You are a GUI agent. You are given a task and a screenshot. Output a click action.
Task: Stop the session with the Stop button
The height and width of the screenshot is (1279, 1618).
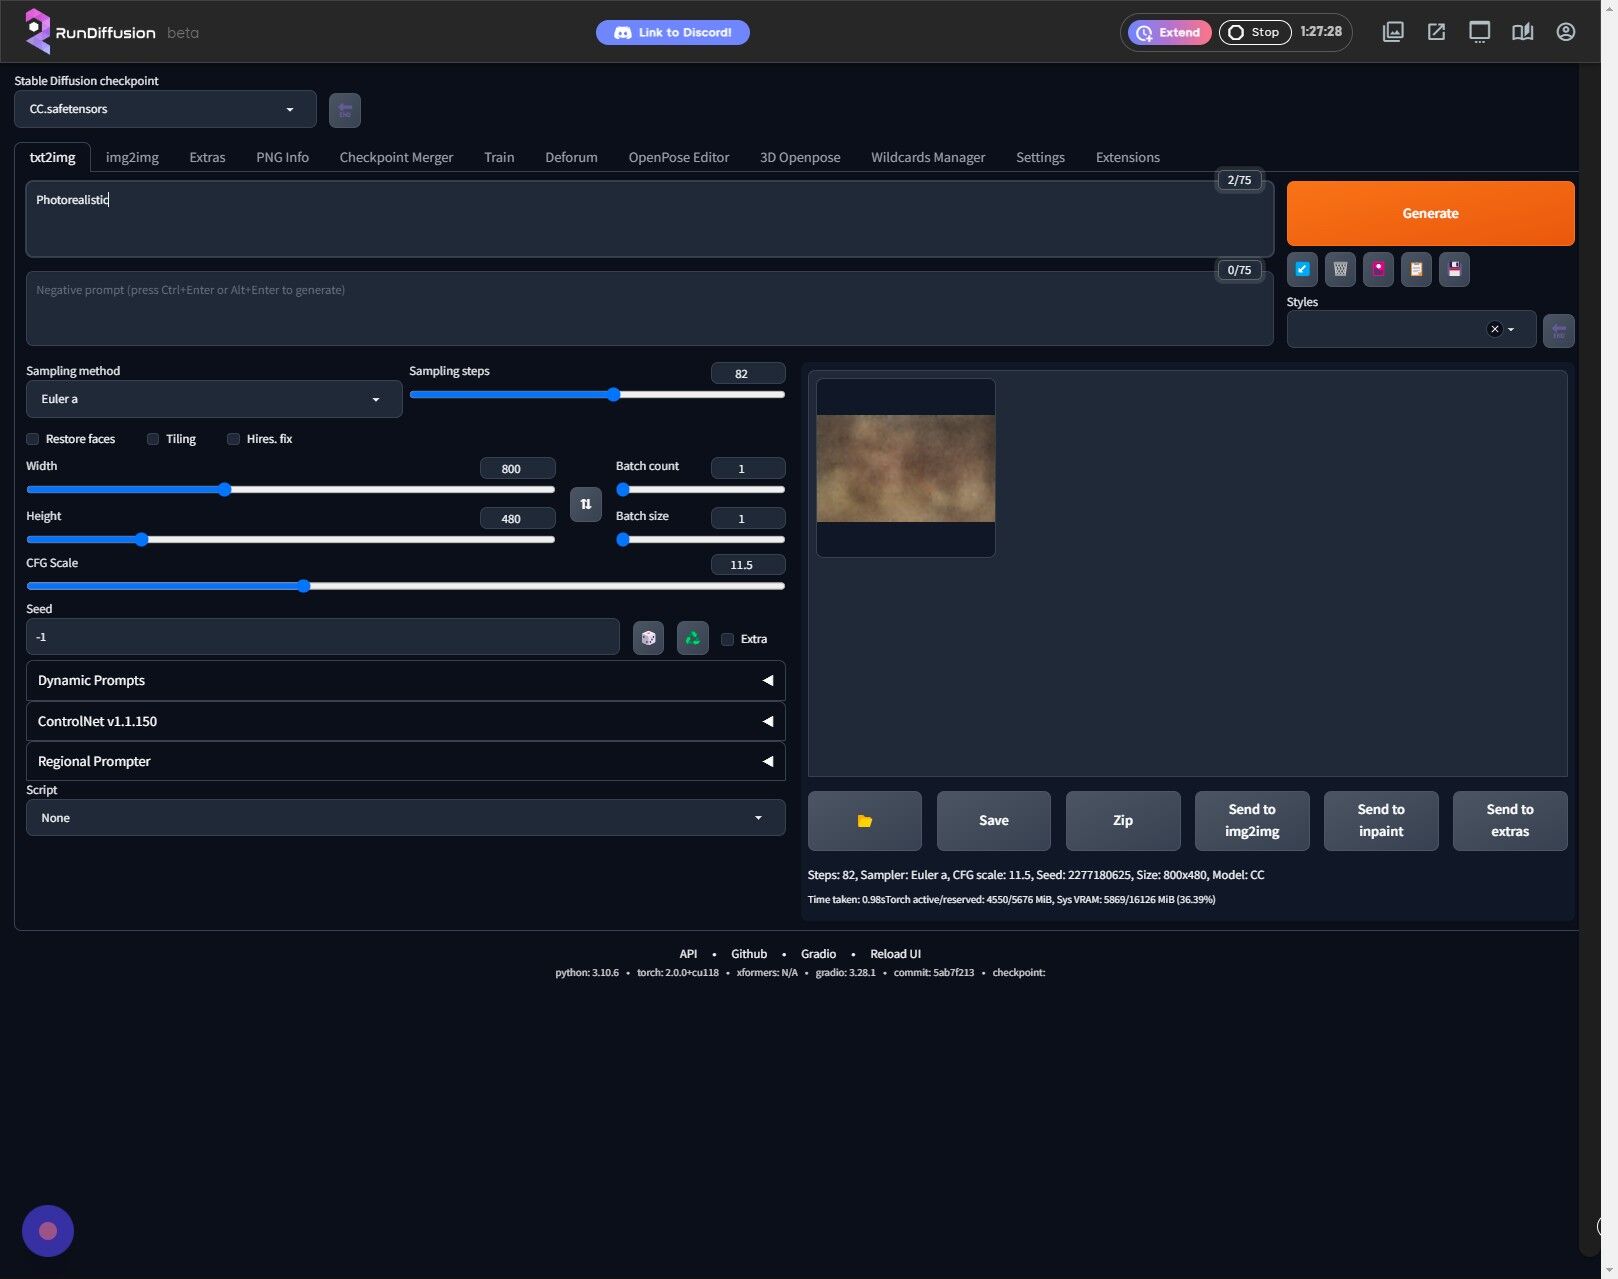pos(1255,32)
